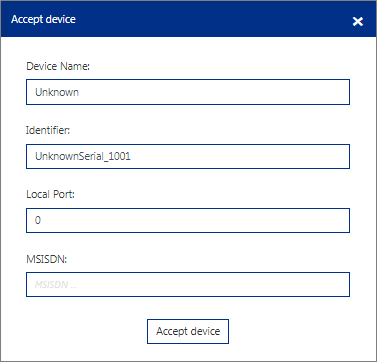The height and width of the screenshot is (362, 377).
Task: Click the 'Accept device' title text
Action: (43, 19)
